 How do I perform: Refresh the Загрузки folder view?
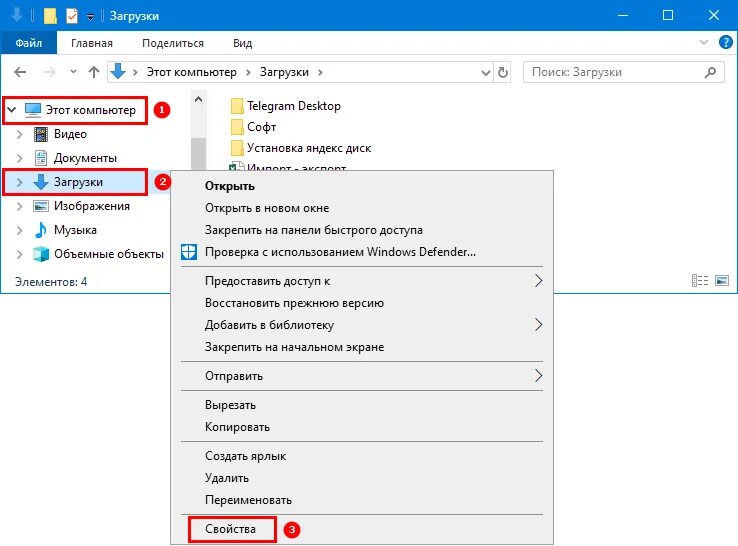[x=502, y=72]
